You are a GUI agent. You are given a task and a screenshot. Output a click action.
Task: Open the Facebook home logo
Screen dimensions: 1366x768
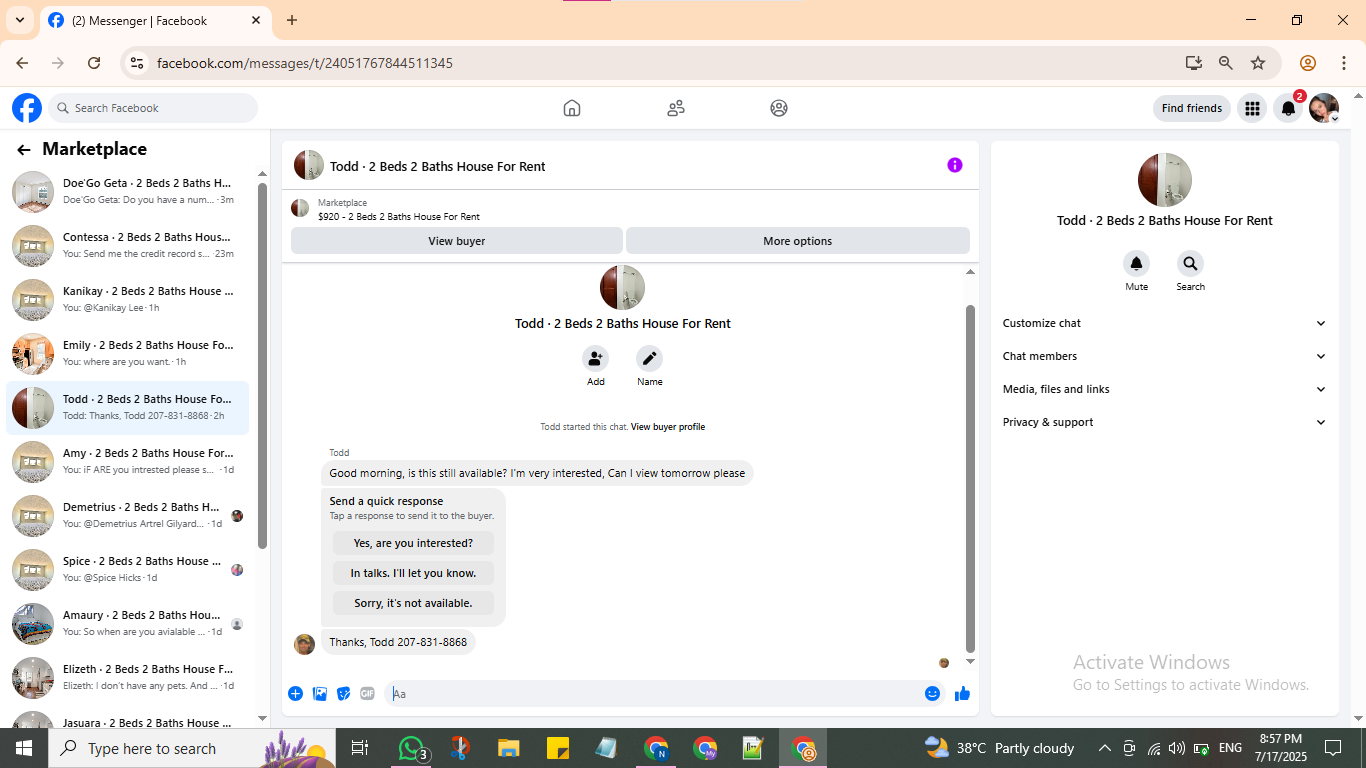pyautogui.click(x=27, y=108)
